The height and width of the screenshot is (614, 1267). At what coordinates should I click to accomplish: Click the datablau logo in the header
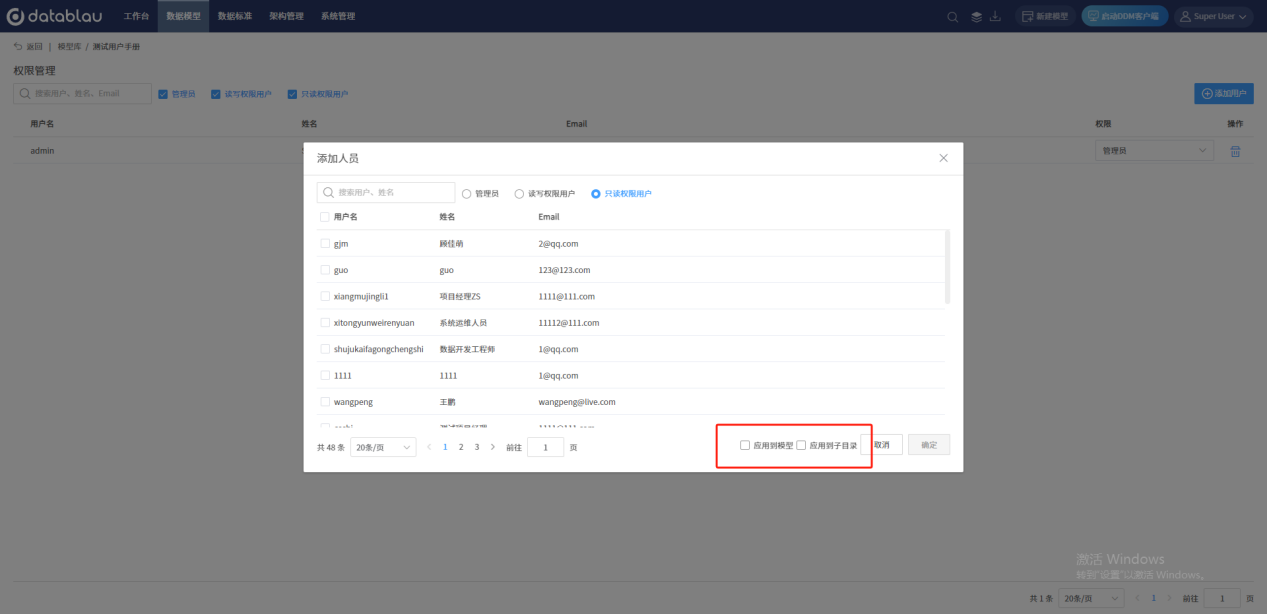coord(56,16)
